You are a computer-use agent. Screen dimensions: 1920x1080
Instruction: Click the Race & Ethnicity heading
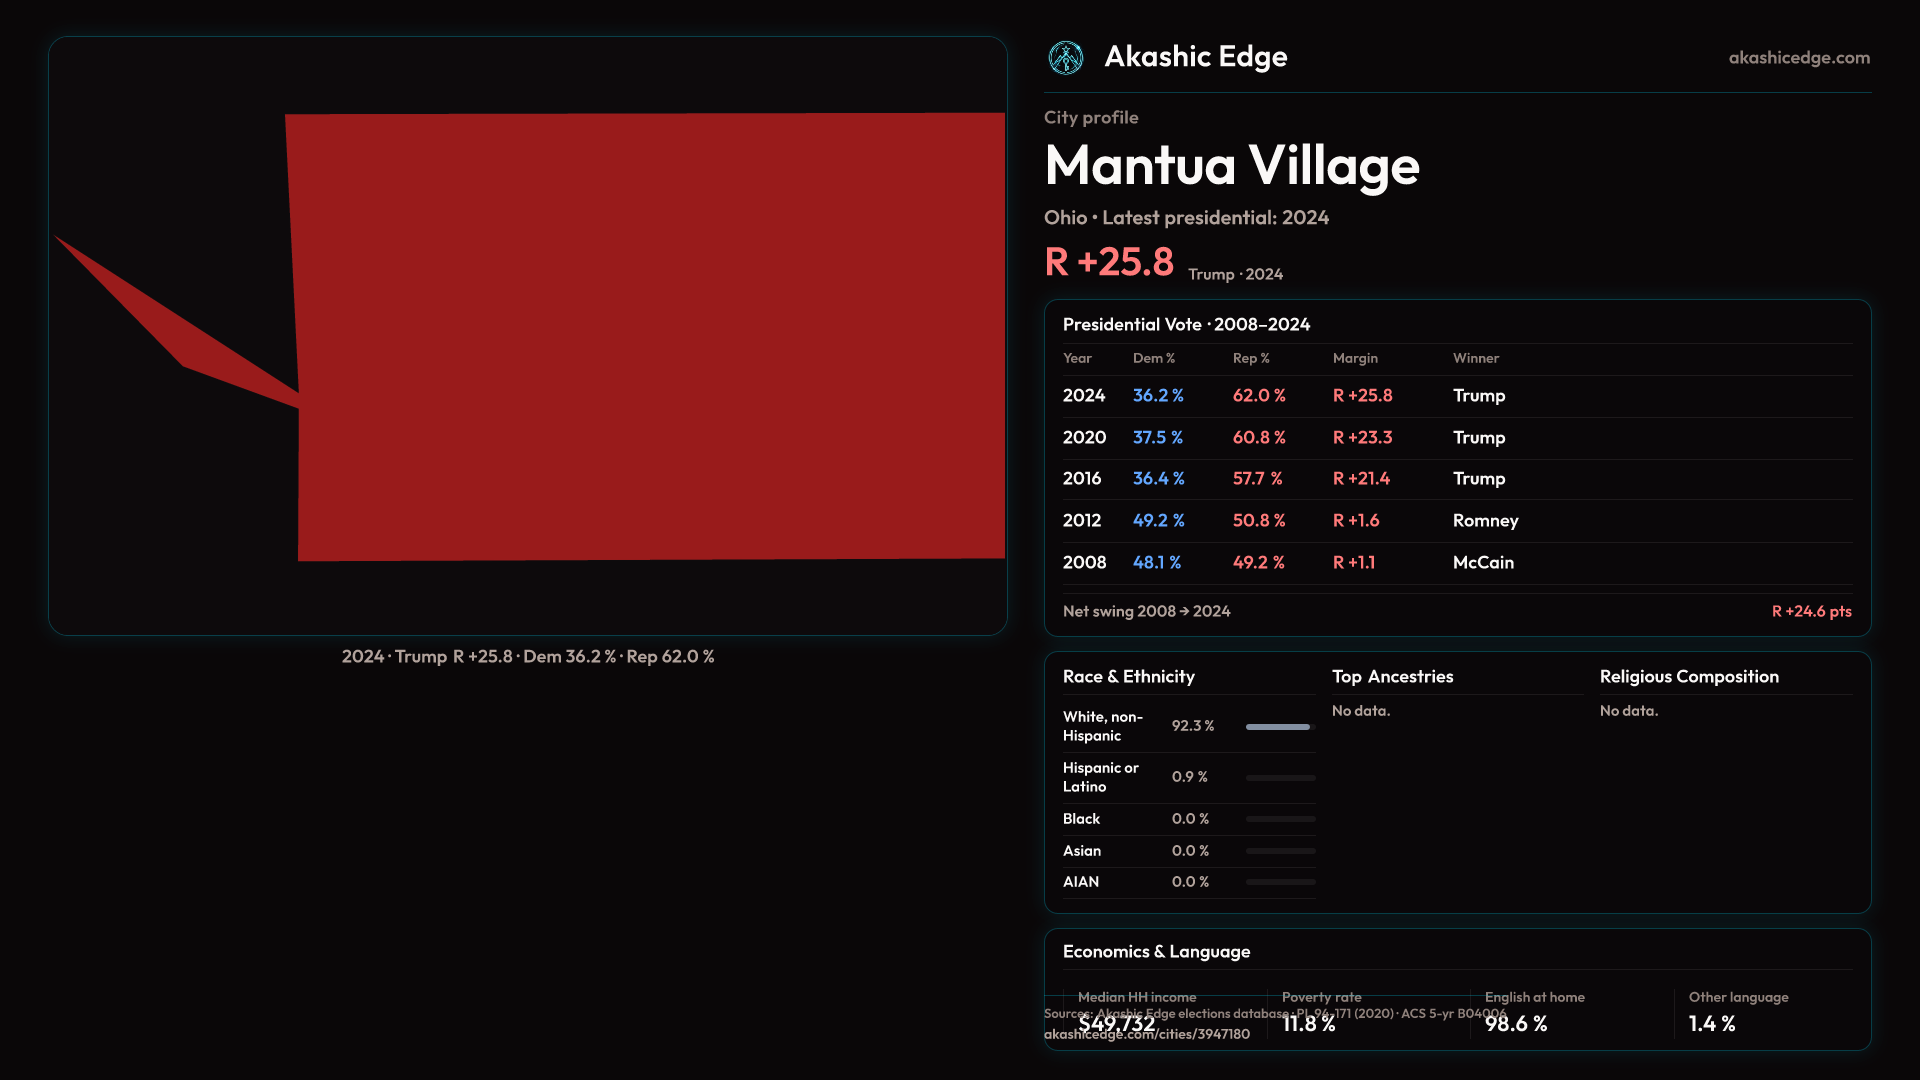tap(1128, 677)
